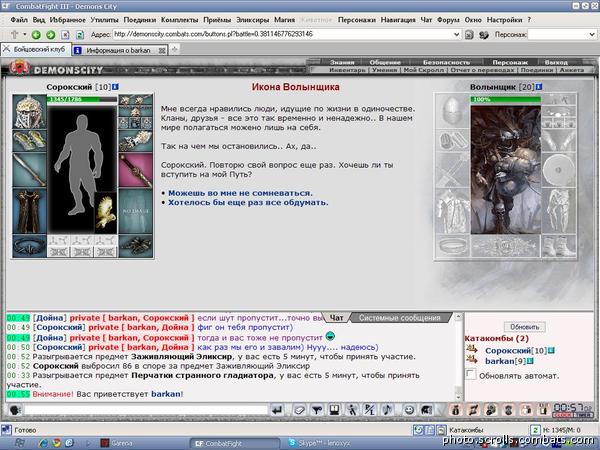Click the helmet icon in chat toolbar

(x=426, y=410)
